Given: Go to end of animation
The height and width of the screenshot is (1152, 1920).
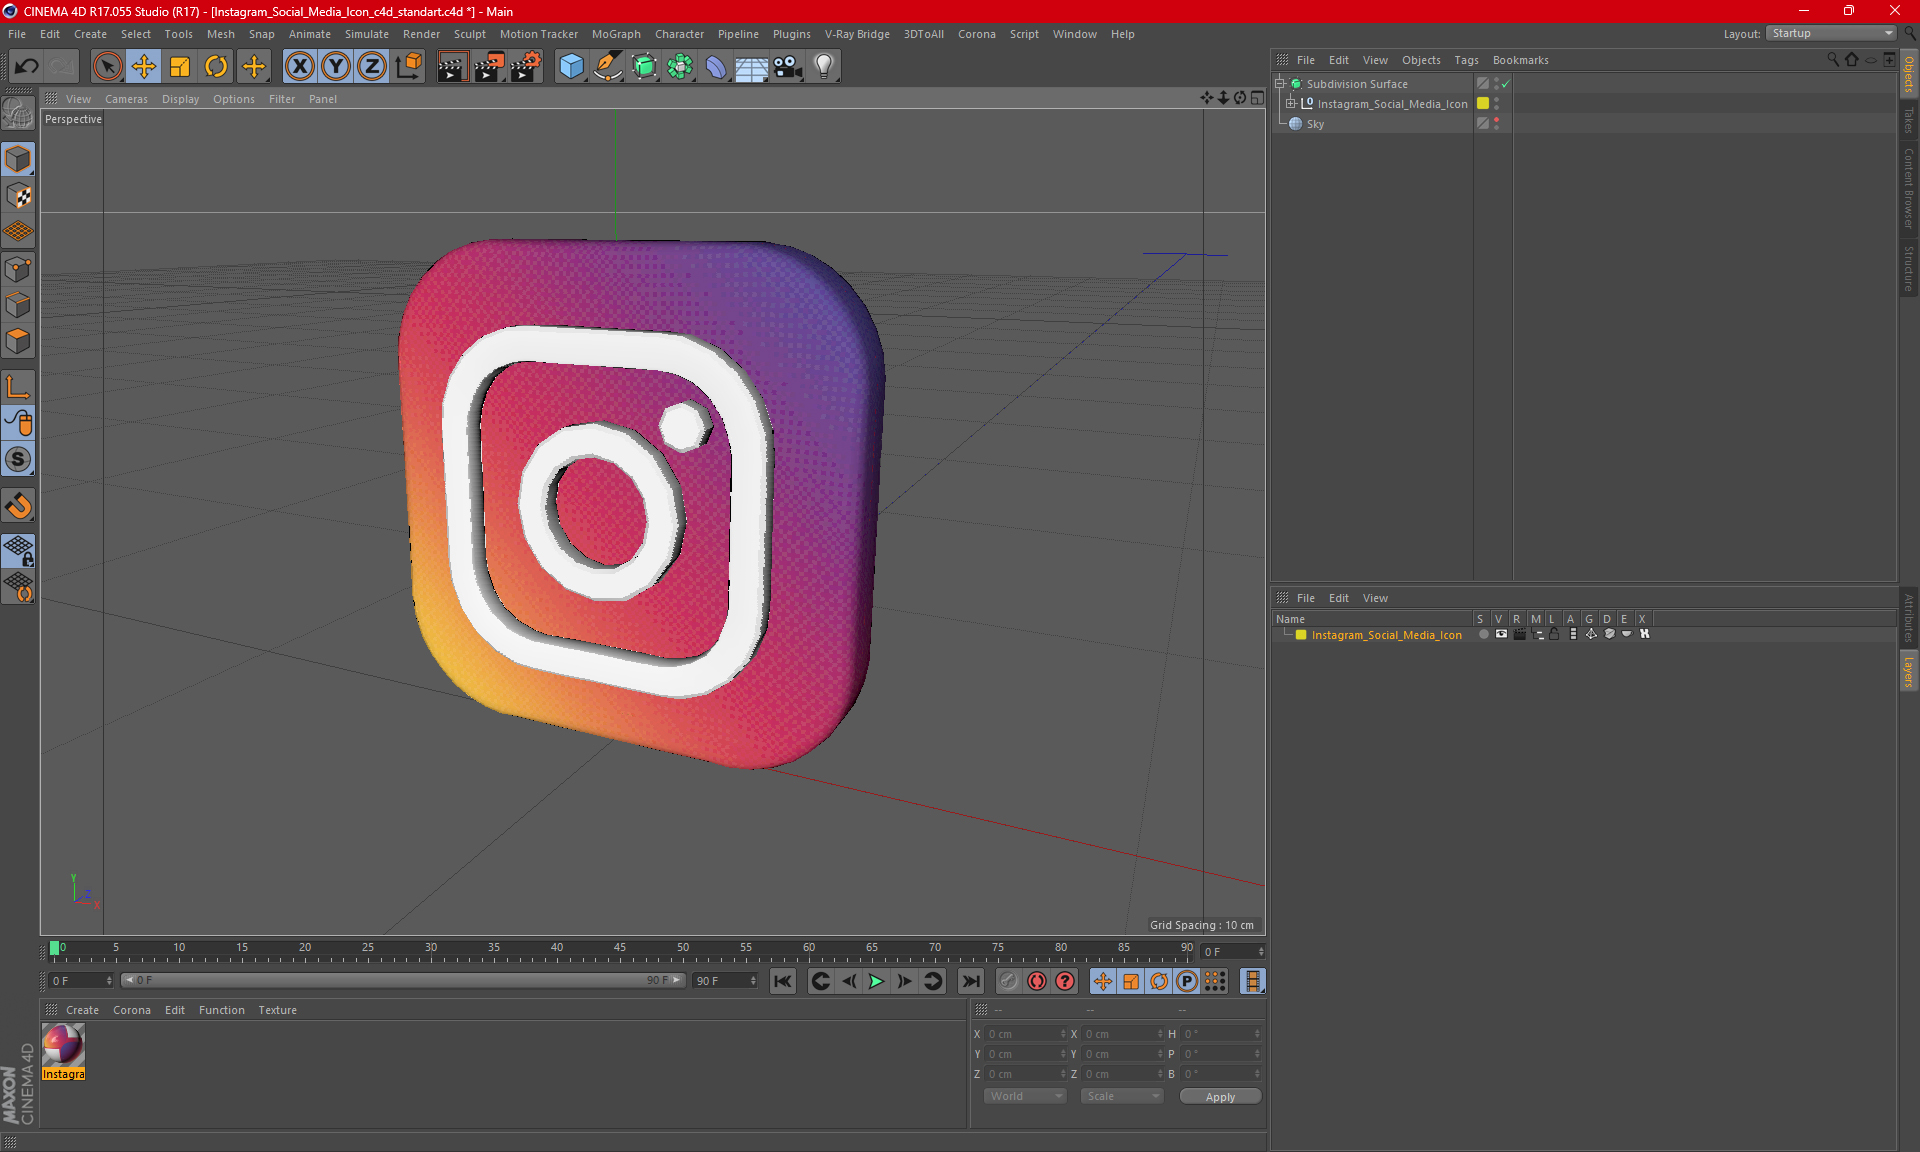Looking at the screenshot, I should (x=970, y=981).
